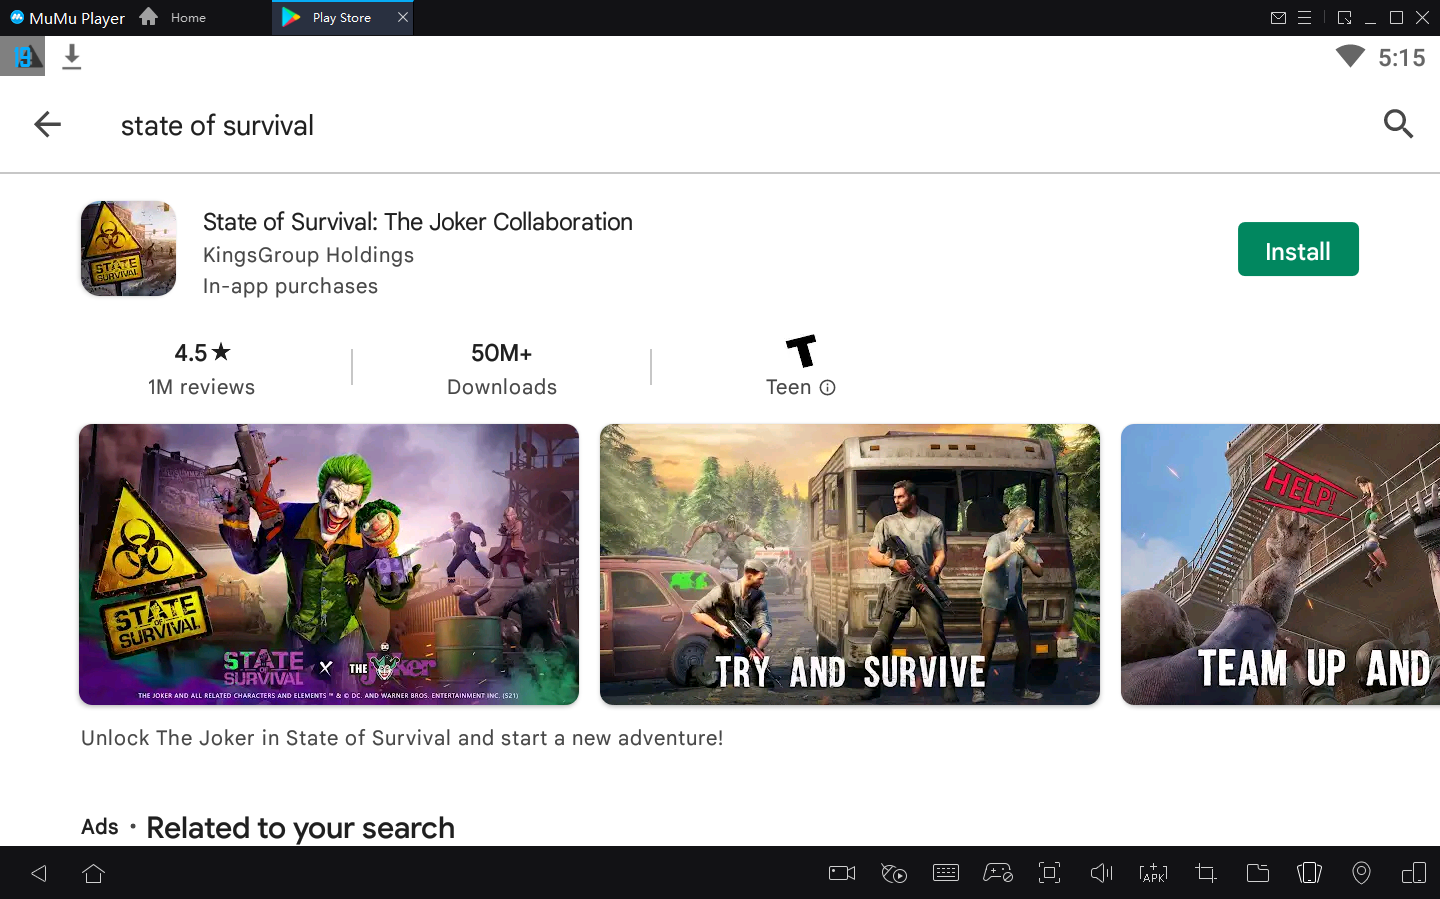1440x899 pixels.
Task: Click the shrink window icon in title bar
Action: point(1344,18)
